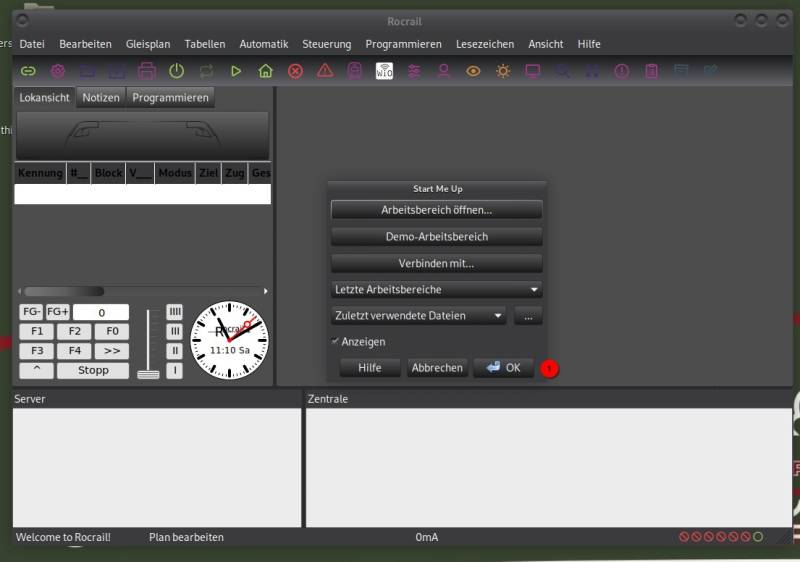Click the orange sun light icon
This screenshot has width=800, height=562.
[x=503, y=71]
